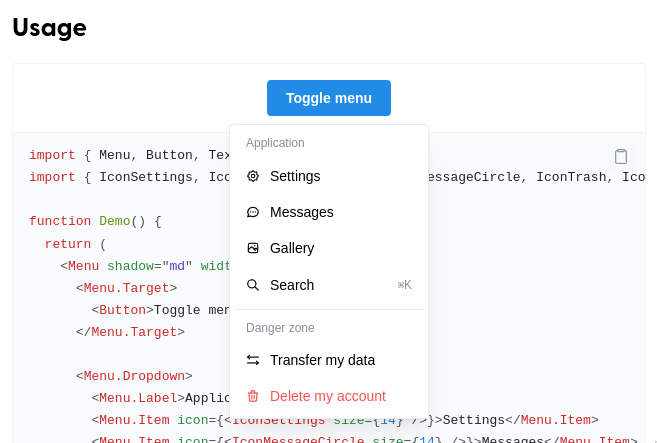Select Delete my account
Screen dimensions: 657x443
click(x=327, y=396)
